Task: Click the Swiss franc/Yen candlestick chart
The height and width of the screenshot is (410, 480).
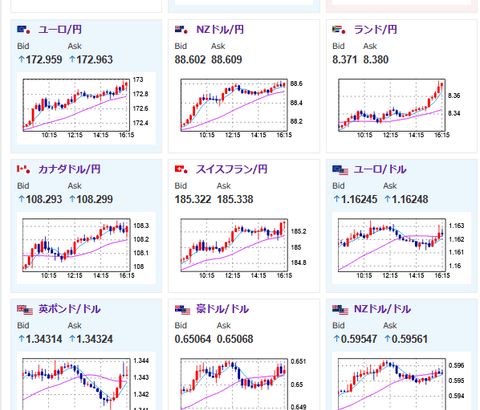Action: point(244,248)
